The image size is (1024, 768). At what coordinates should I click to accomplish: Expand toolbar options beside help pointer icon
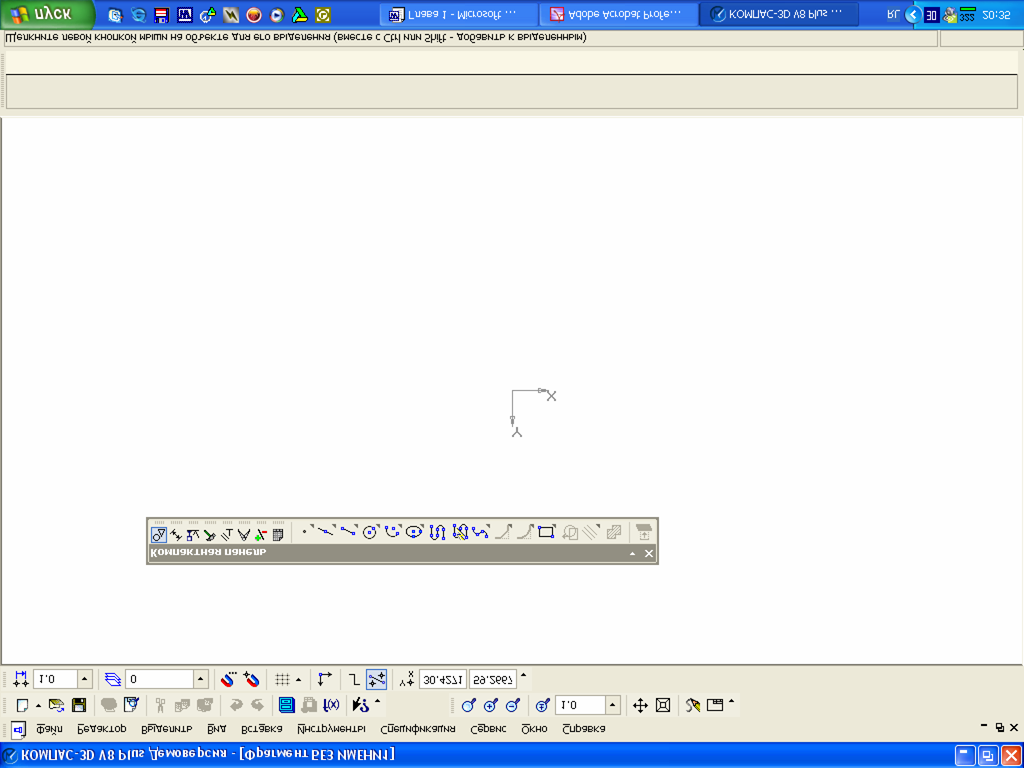click(377, 701)
